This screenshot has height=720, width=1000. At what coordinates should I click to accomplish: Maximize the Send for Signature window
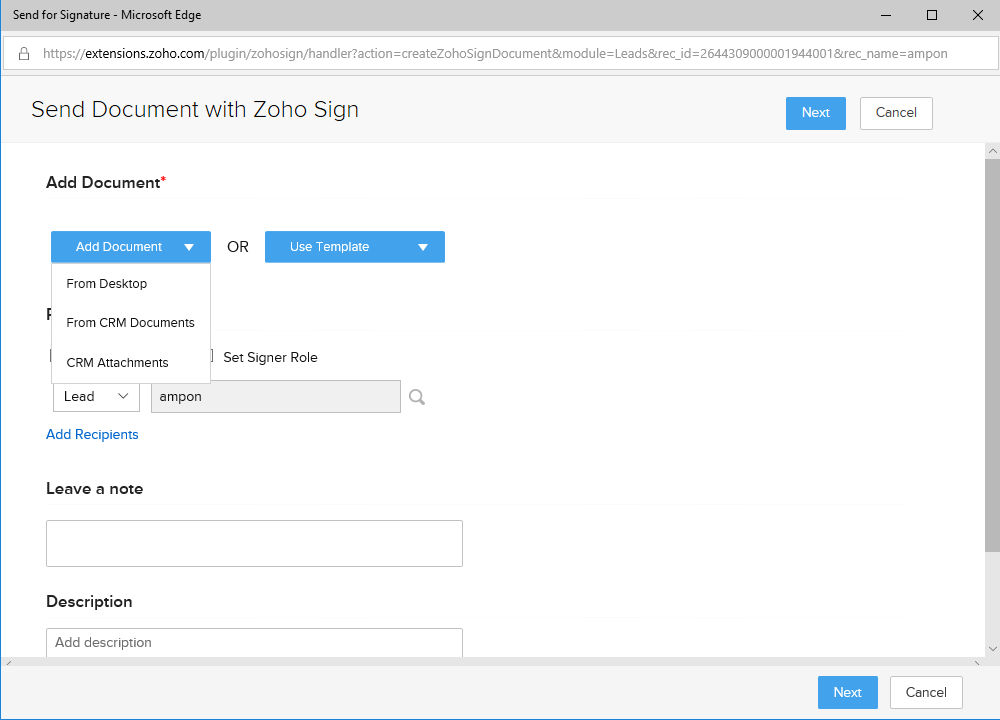[x=932, y=15]
